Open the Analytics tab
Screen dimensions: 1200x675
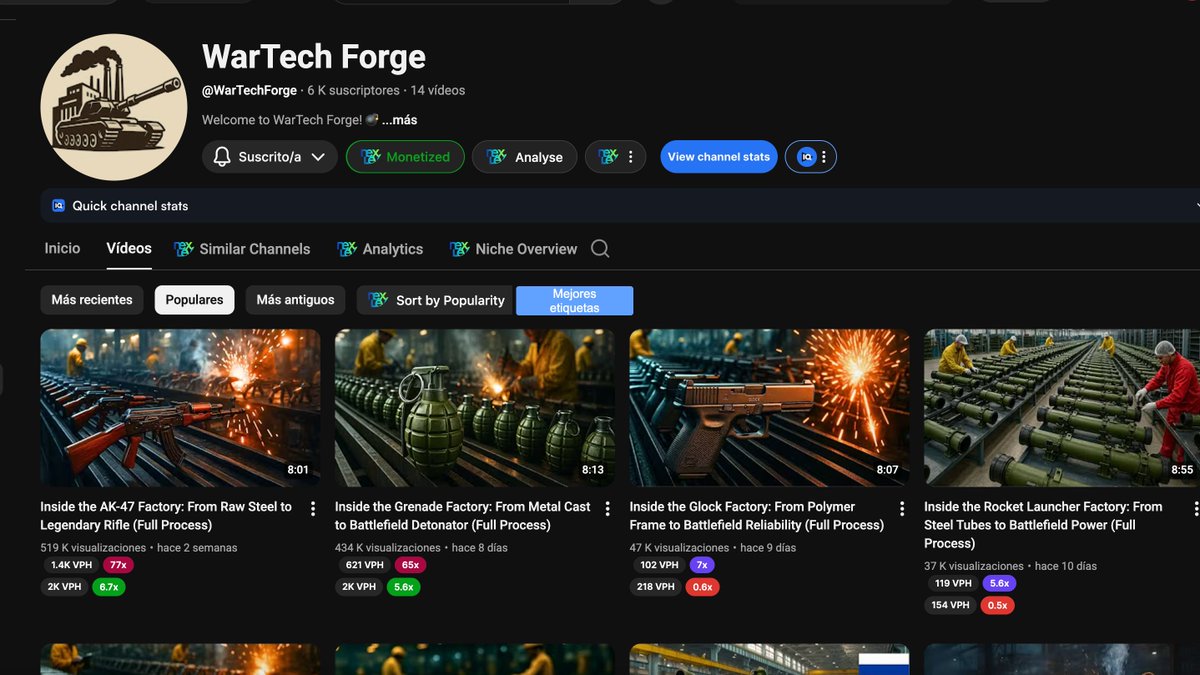click(380, 249)
